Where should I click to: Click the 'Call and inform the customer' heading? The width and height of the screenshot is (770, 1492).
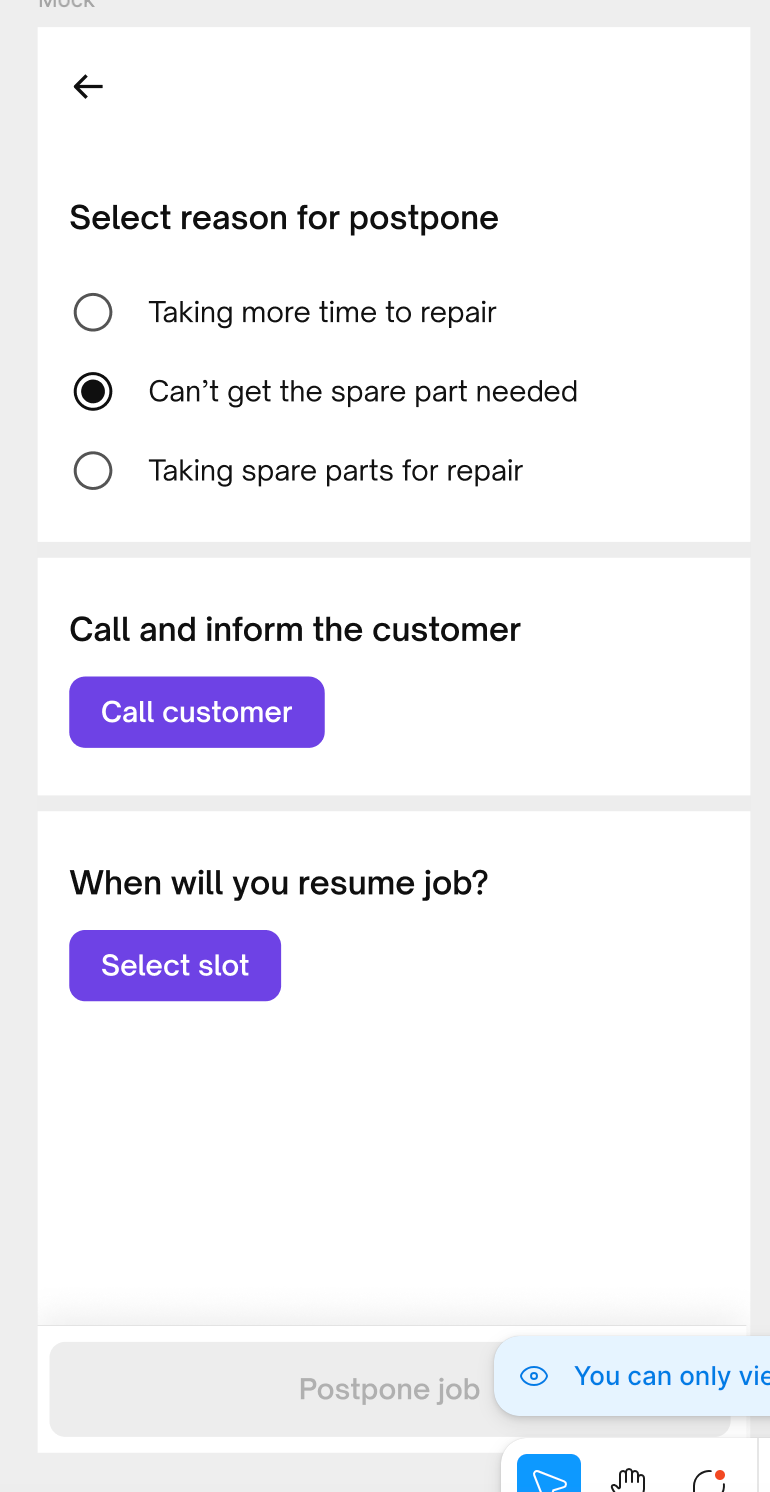295,629
